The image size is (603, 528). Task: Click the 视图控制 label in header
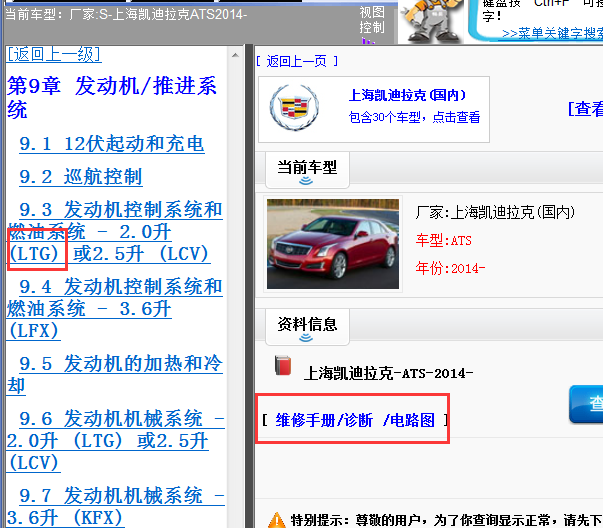click(372, 20)
